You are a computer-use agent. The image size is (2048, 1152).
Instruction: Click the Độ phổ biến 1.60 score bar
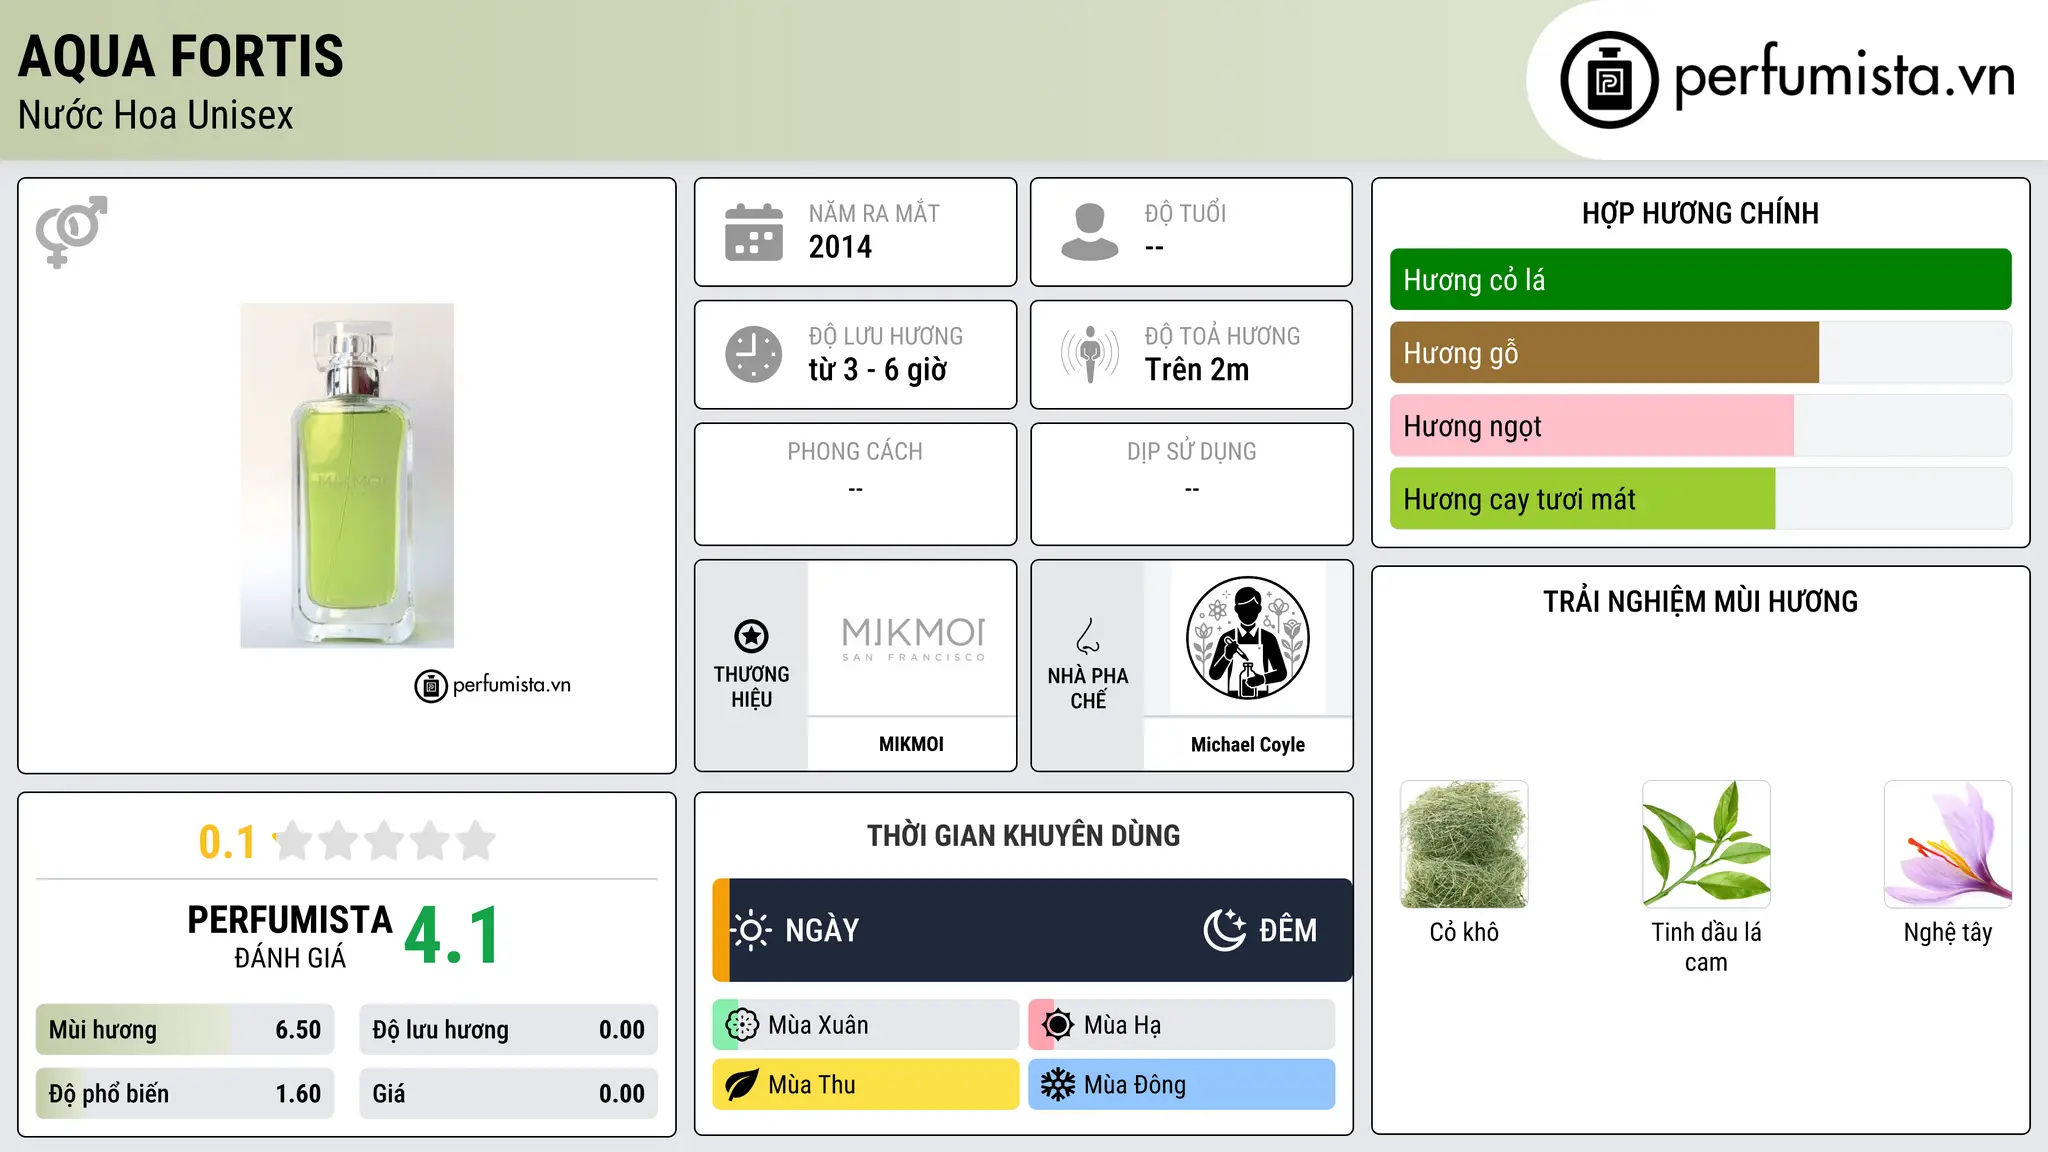185,1094
